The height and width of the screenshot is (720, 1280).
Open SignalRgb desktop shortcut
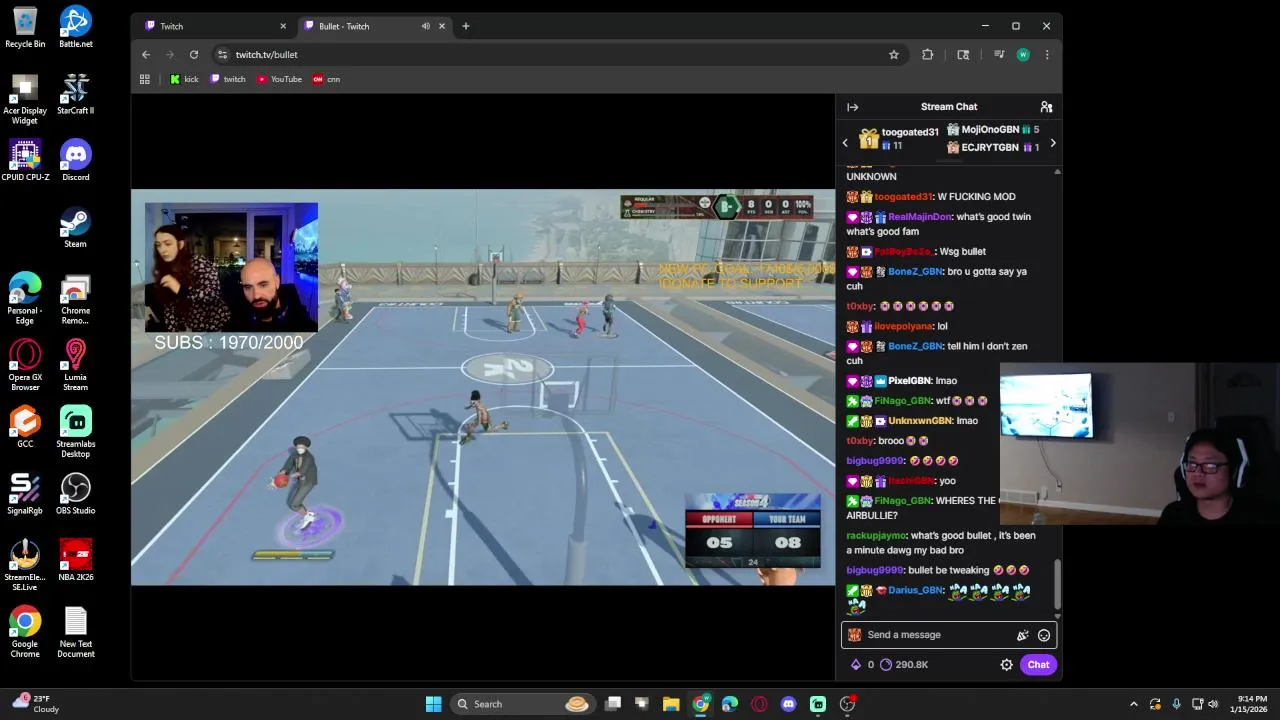click(25, 494)
